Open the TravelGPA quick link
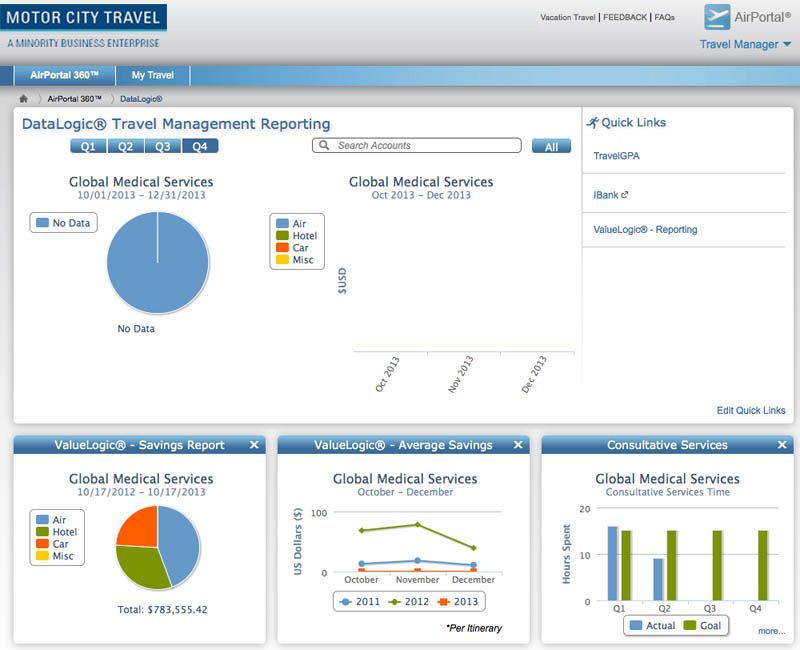 tap(616, 156)
